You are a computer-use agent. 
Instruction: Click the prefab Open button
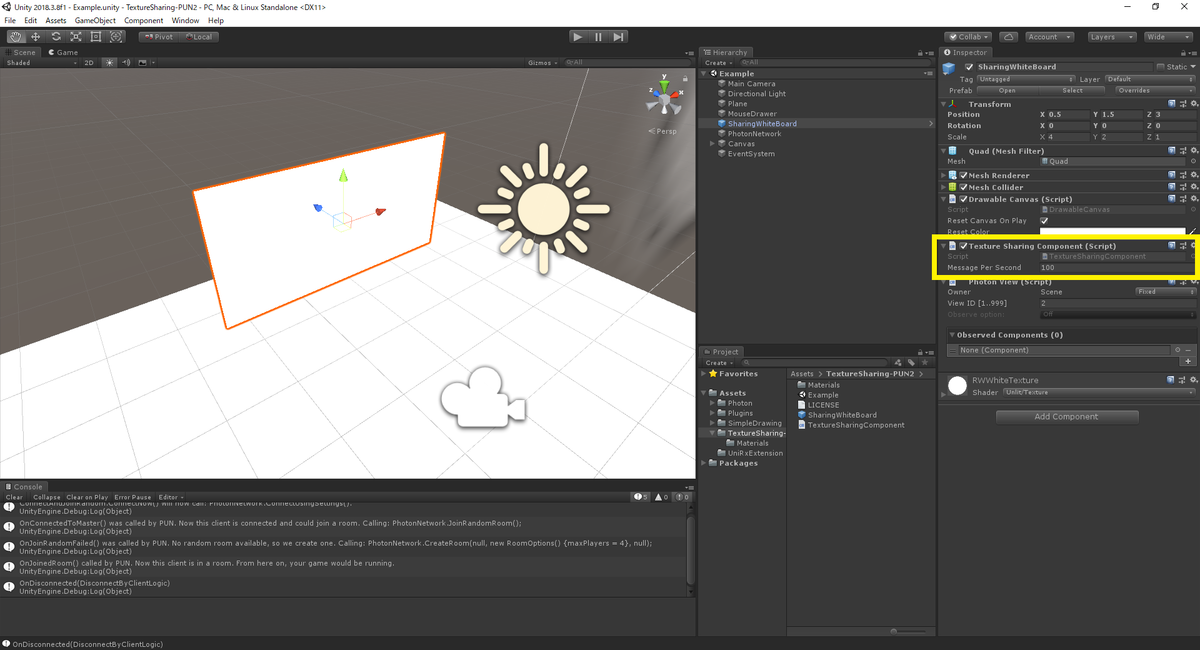1008,90
